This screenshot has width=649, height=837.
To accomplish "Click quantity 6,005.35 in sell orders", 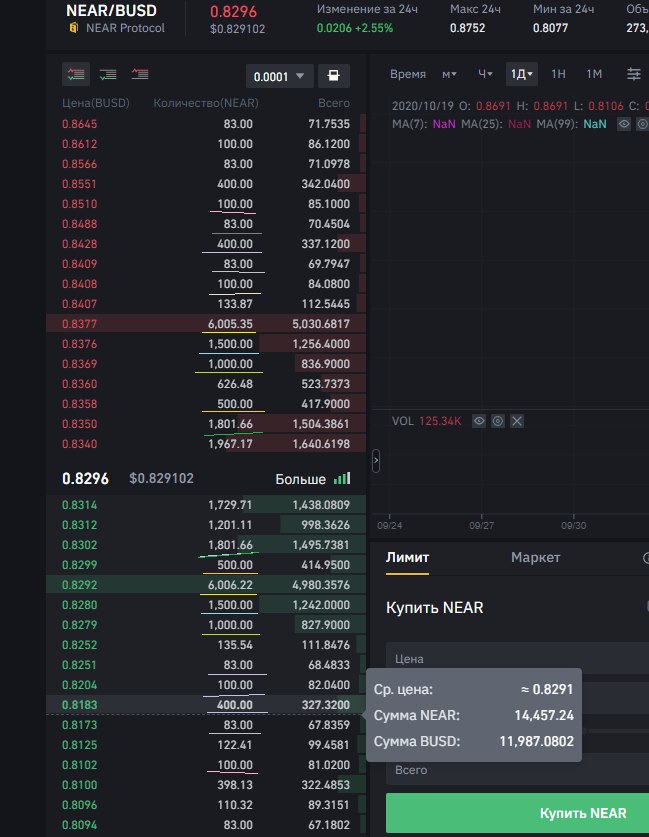I will (230, 324).
